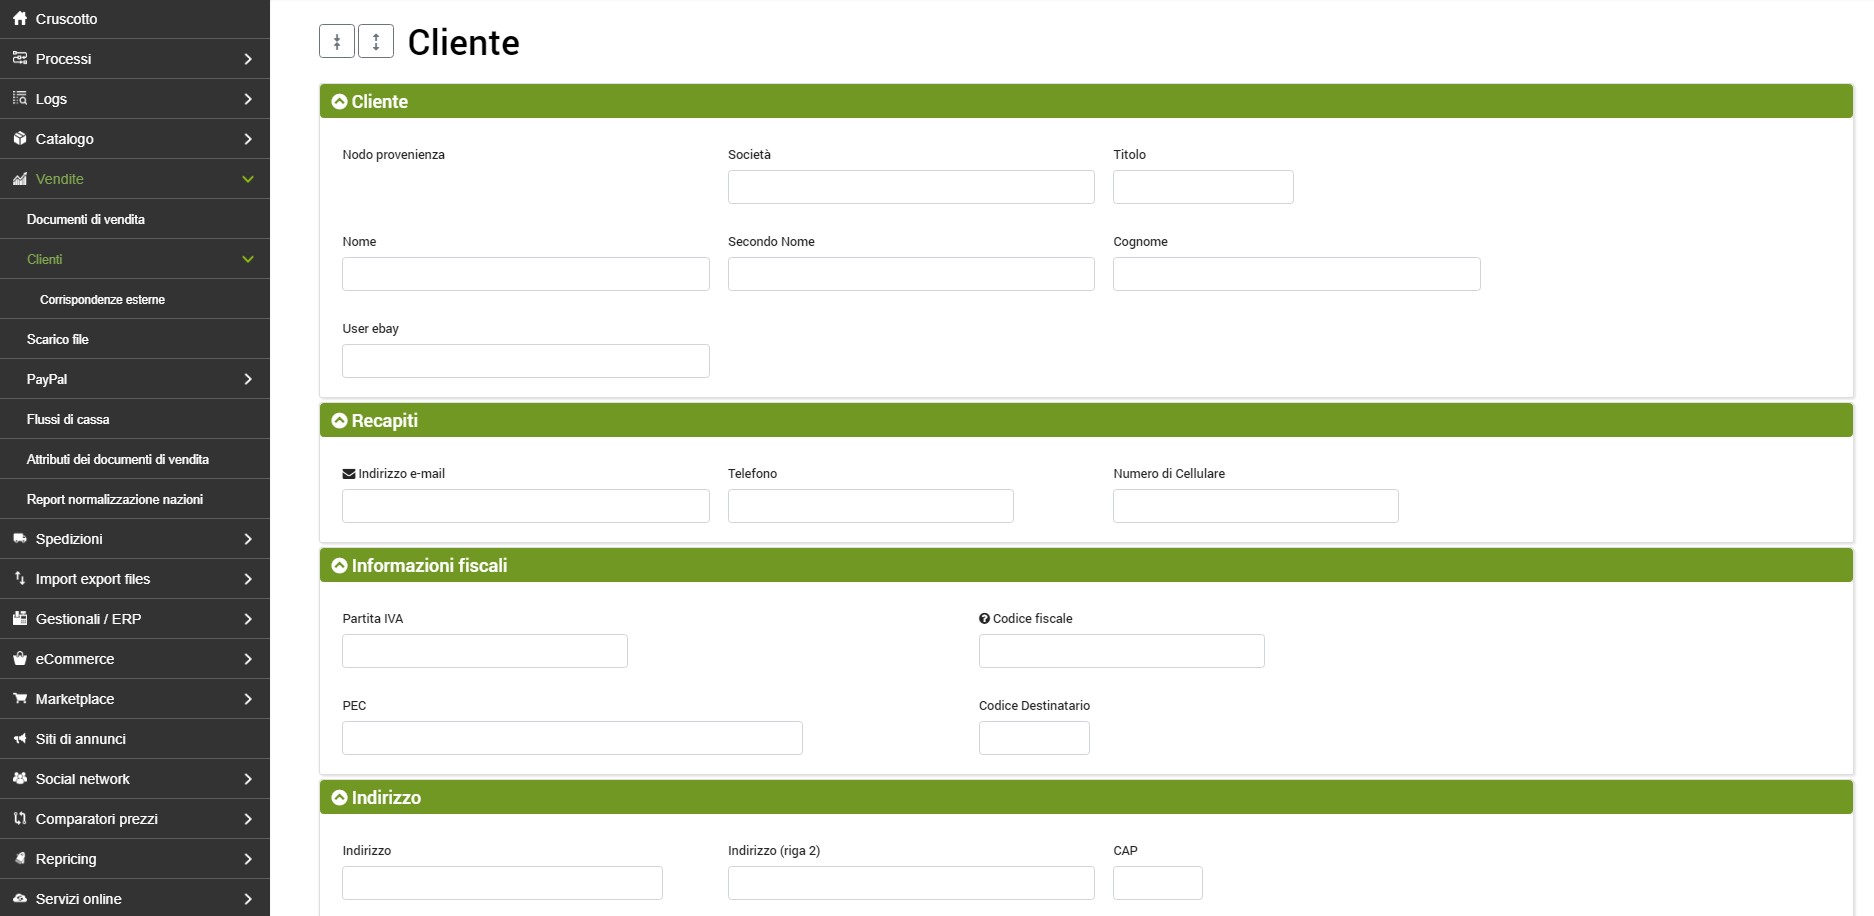Click the Spedizioni truck icon
This screenshot has width=1874, height=916.
pyautogui.click(x=20, y=539)
